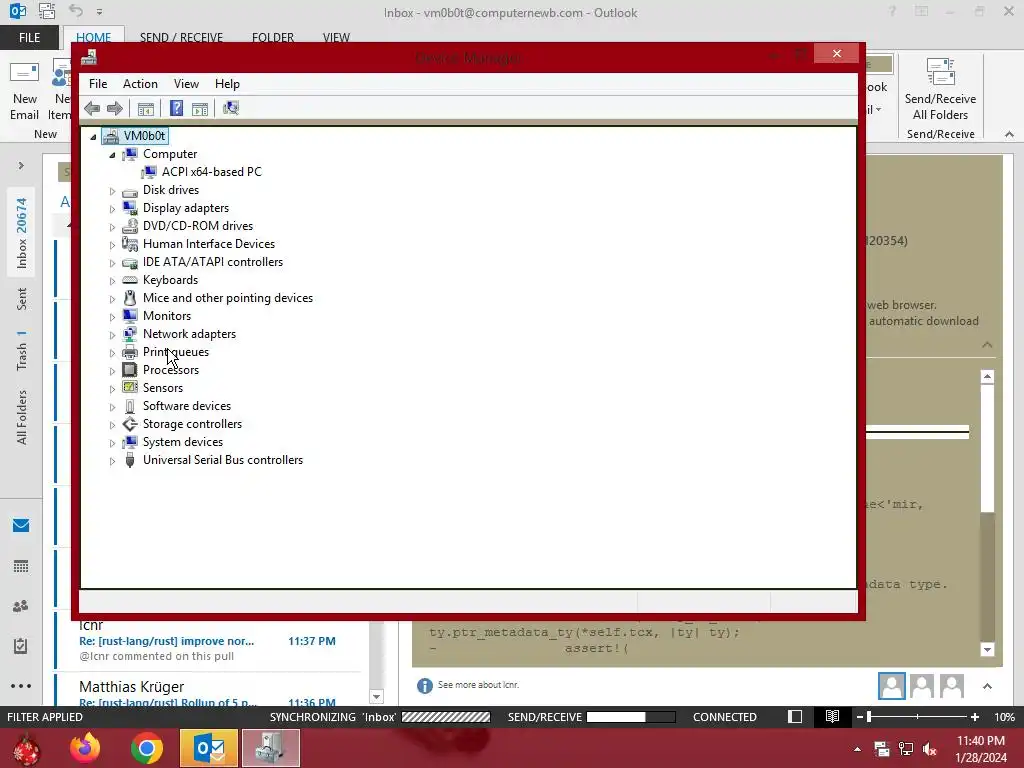1024x768 pixels.
Task: Open Sent folder in Outlook sidebar
Action: pos(22,299)
